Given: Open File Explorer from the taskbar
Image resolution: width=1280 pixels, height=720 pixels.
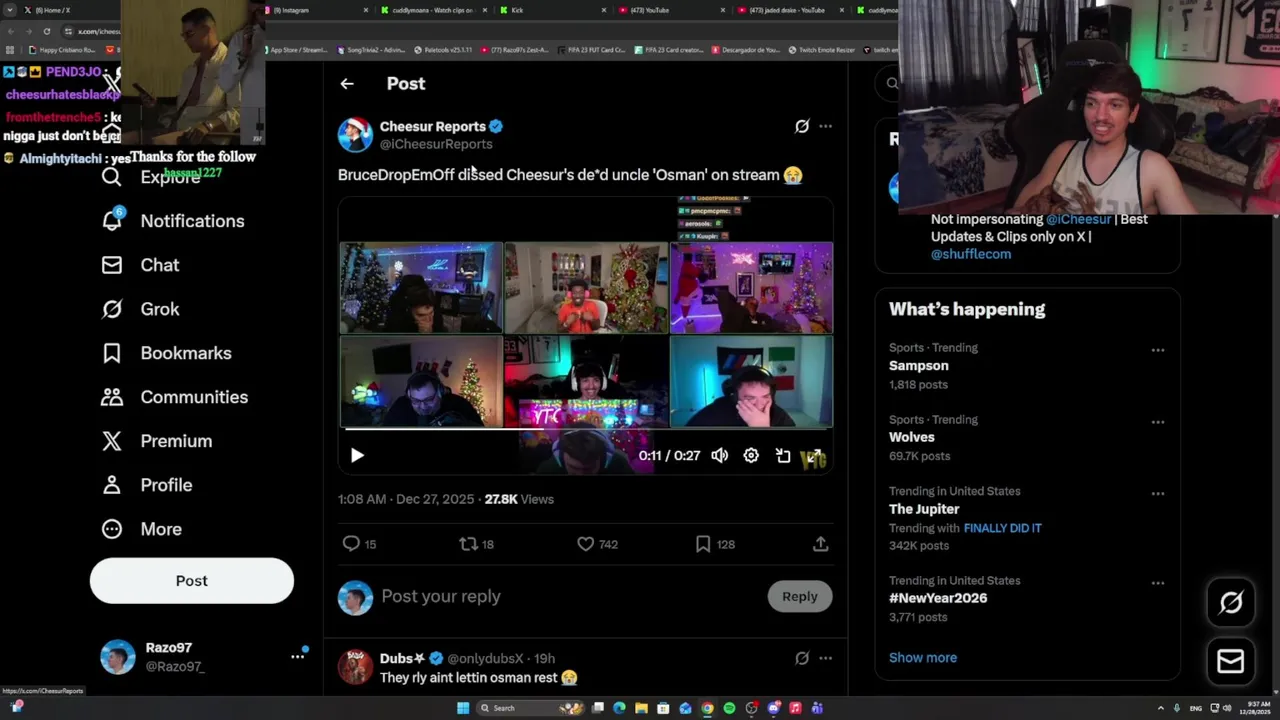Looking at the screenshot, I should click(x=641, y=708).
